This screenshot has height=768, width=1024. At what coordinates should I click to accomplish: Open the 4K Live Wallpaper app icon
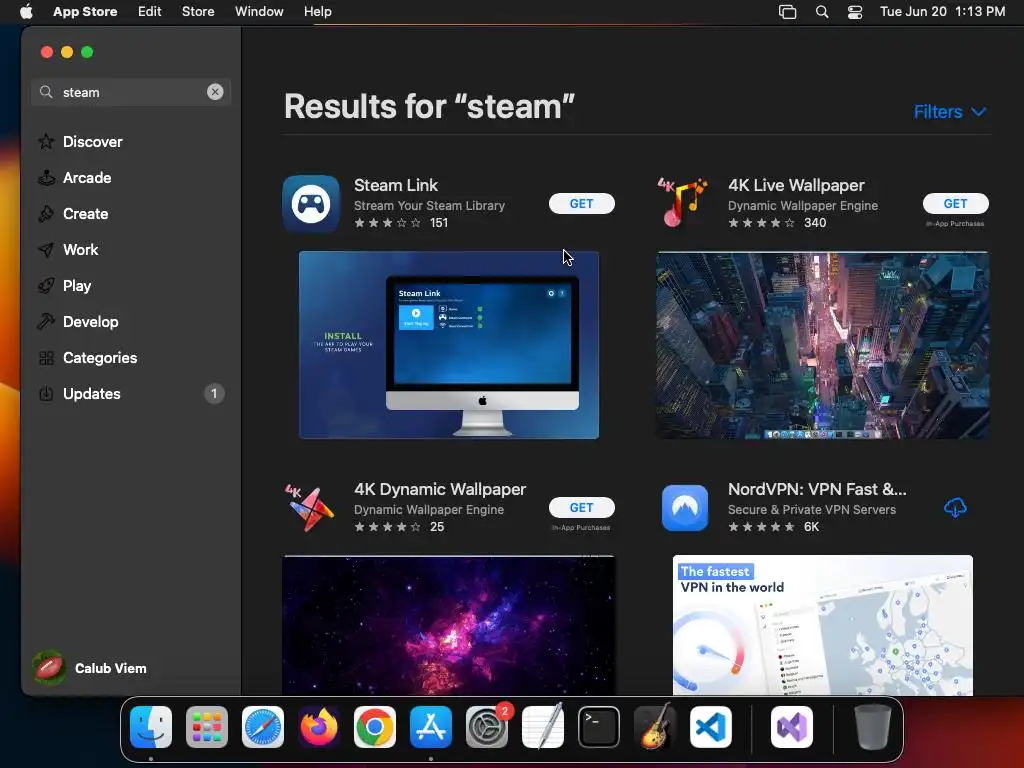pos(683,202)
